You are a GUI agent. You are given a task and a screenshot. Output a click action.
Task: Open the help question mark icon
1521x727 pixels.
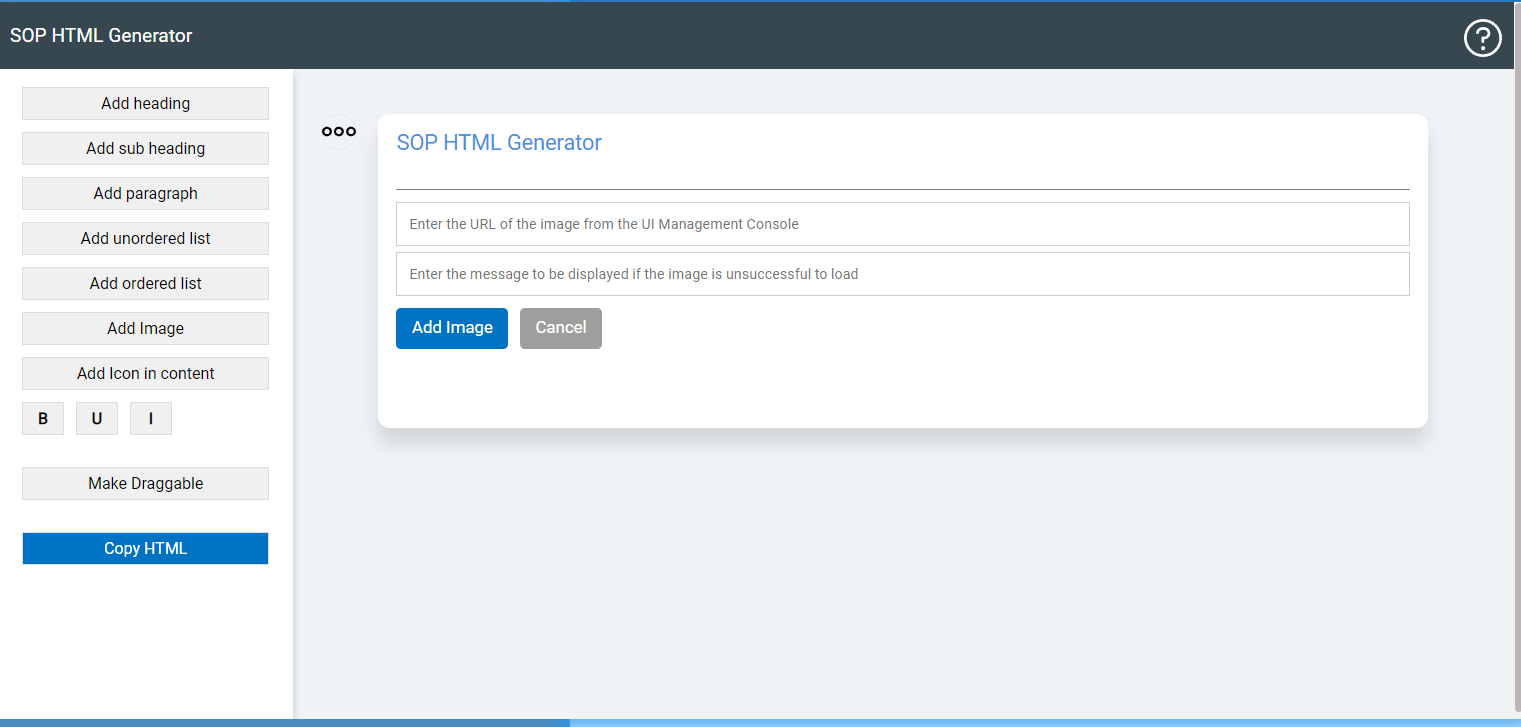coord(1482,38)
